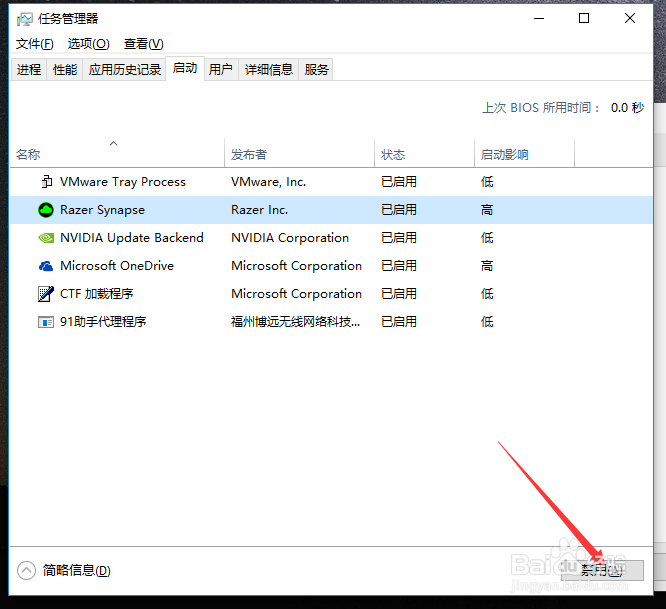Select the Microsoft OneDrive row name
The image size is (666, 609).
click(x=117, y=266)
